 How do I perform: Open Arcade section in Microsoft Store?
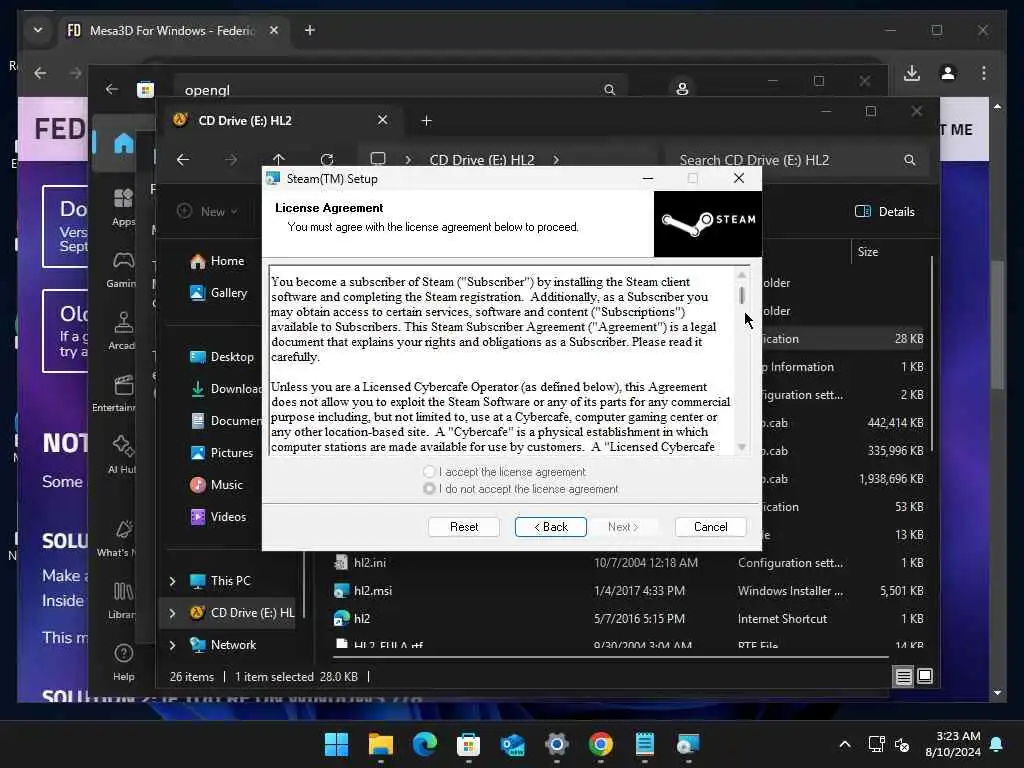tap(122, 331)
